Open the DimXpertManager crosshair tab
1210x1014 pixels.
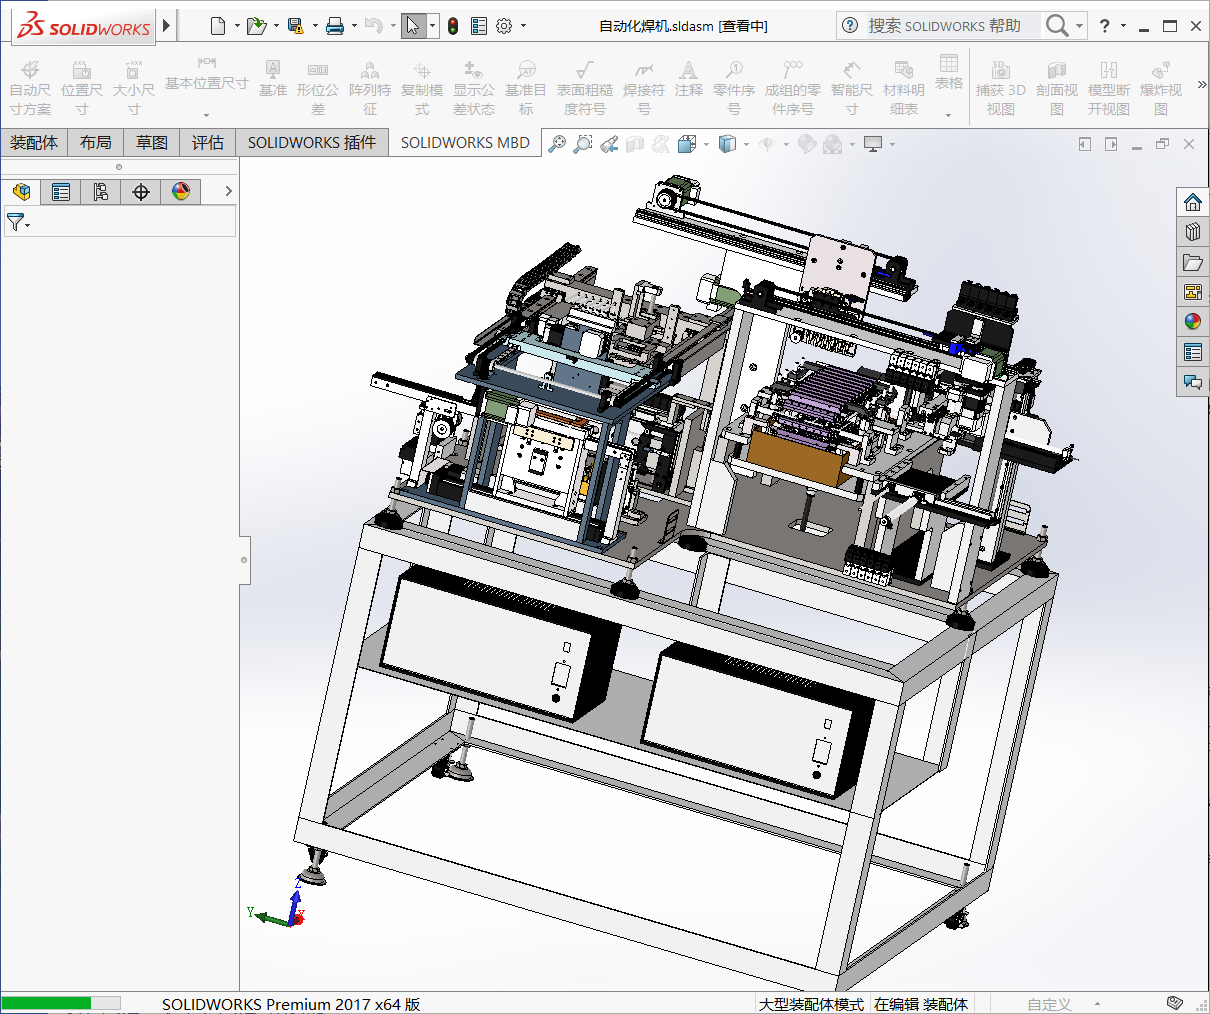click(141, 191)
